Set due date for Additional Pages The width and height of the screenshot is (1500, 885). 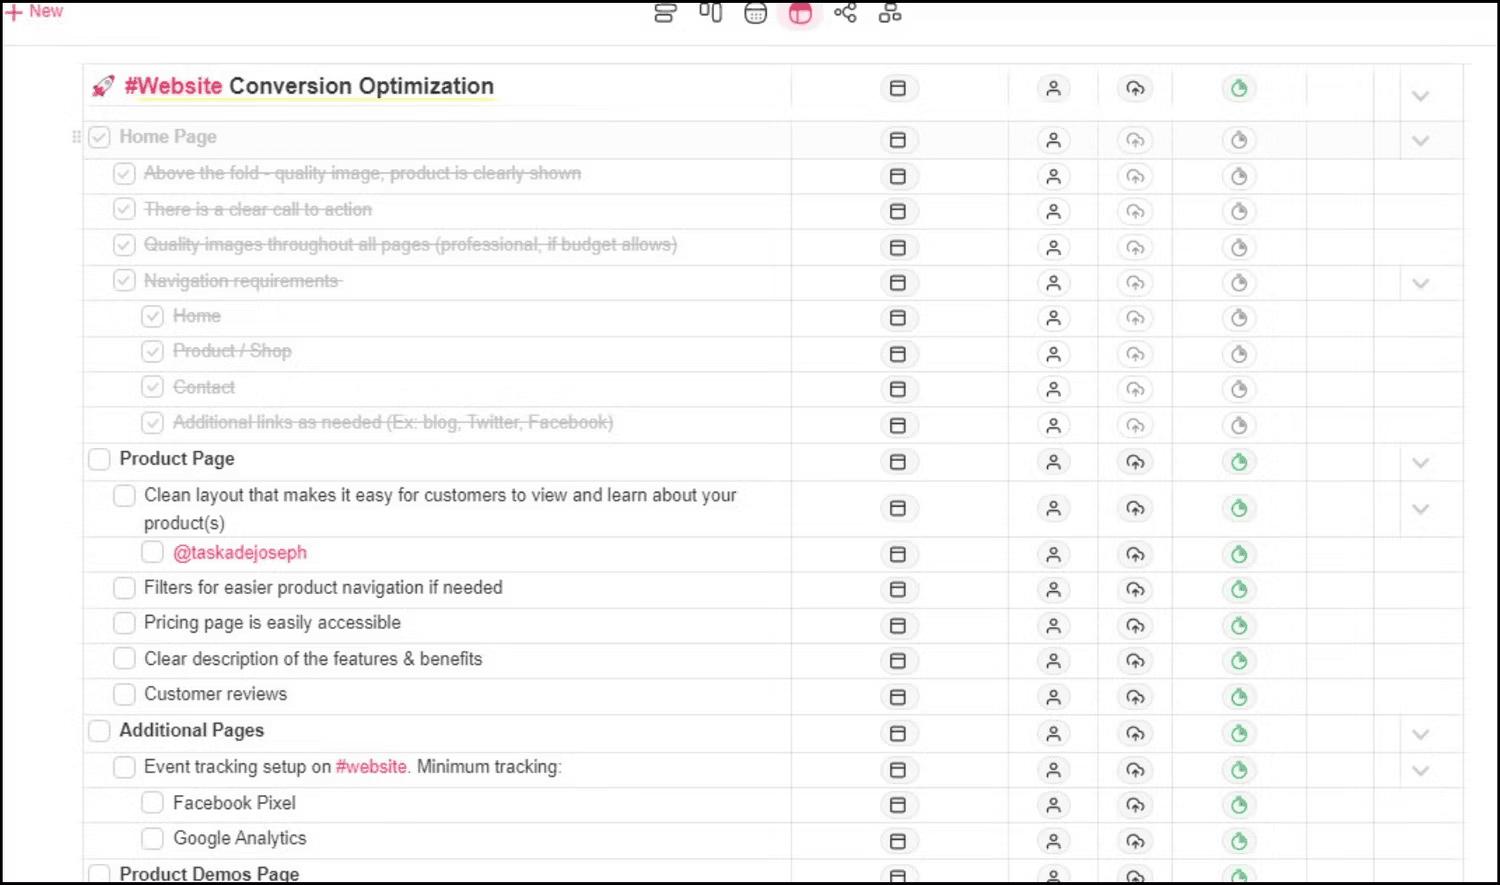click(898, 734)
